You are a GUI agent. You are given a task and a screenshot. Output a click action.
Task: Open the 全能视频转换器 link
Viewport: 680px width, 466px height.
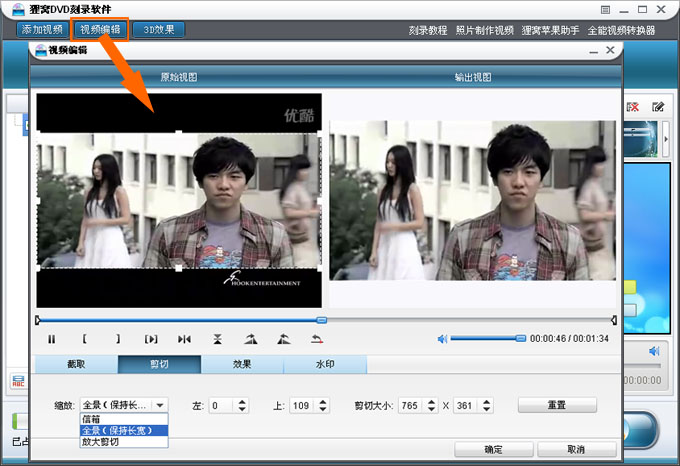point(621,30)
